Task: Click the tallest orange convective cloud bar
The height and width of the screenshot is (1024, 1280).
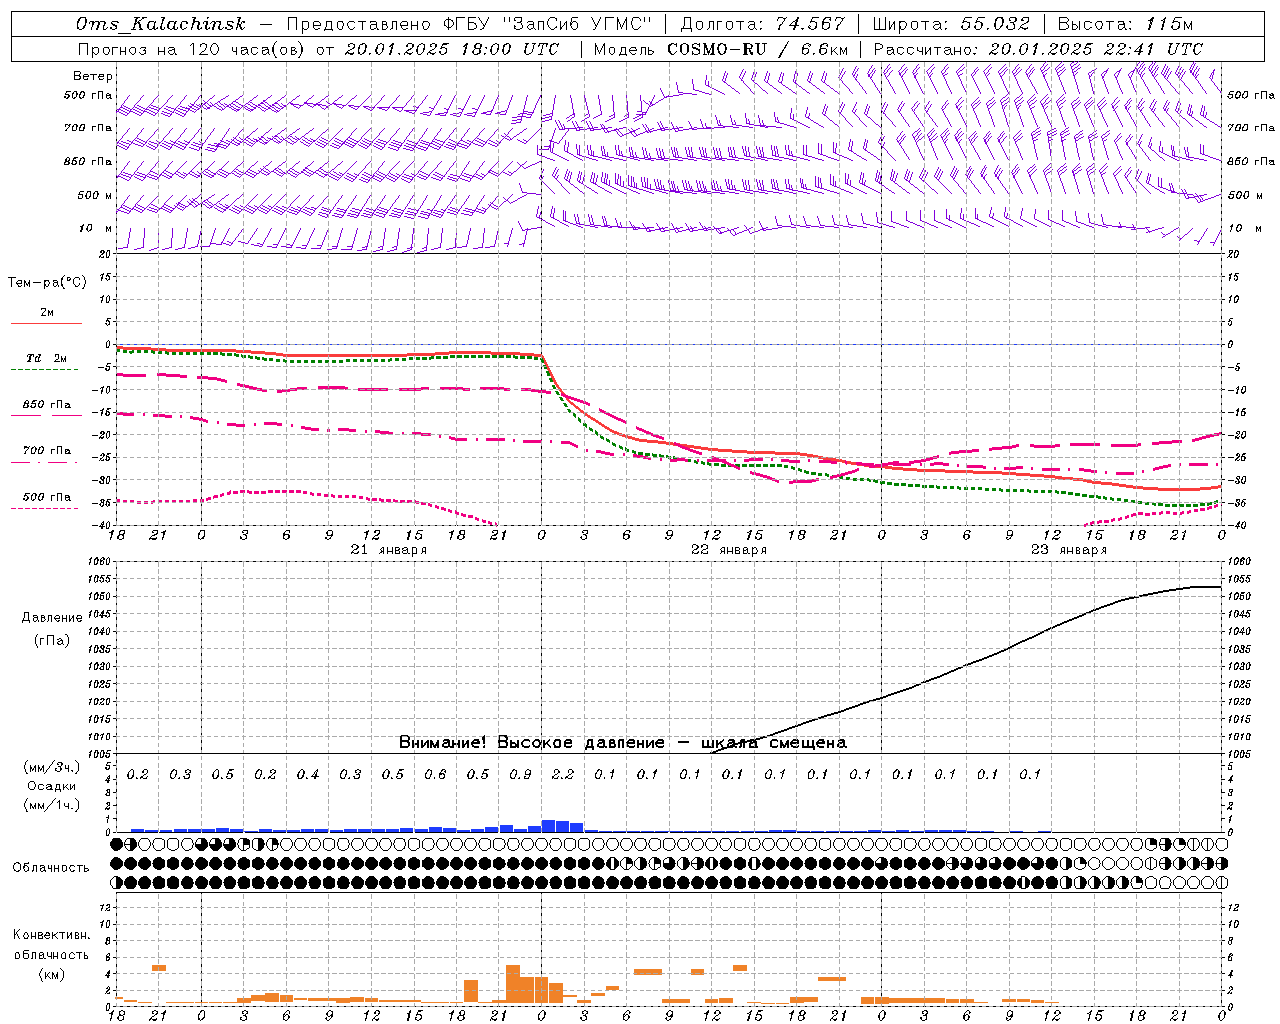Action: tap(513, 984)
